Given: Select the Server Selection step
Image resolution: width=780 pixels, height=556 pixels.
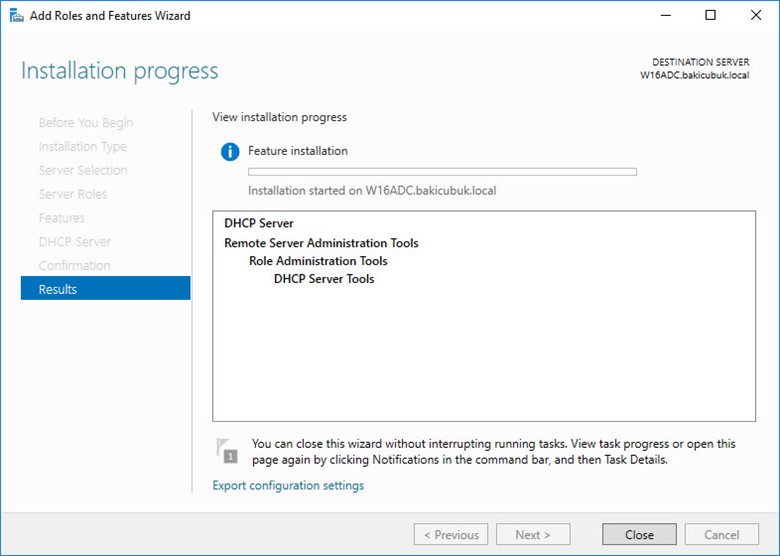Looking at the screenshot, I should pos(83,170).
